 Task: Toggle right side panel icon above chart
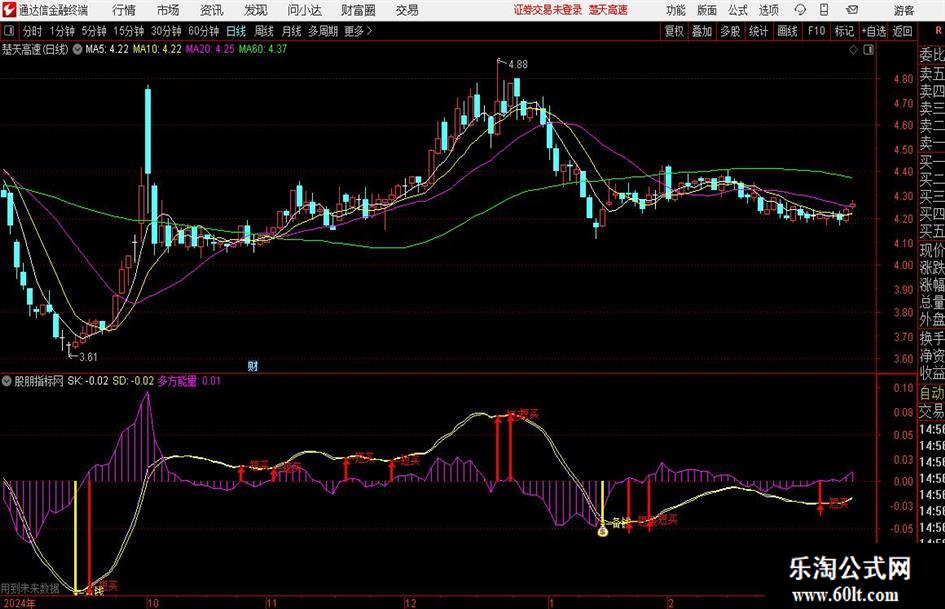pyautogui.click(x=868, y=50)
